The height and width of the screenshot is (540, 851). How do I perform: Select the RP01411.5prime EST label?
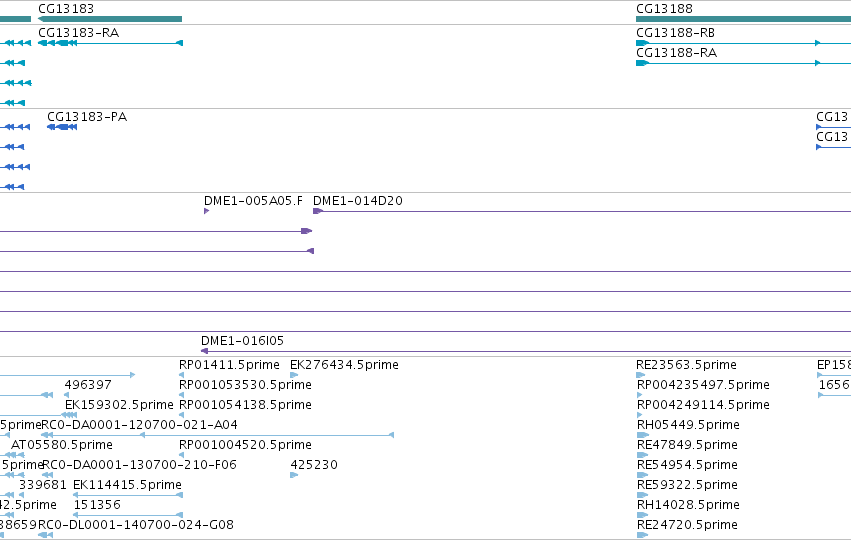pos(229,365)
